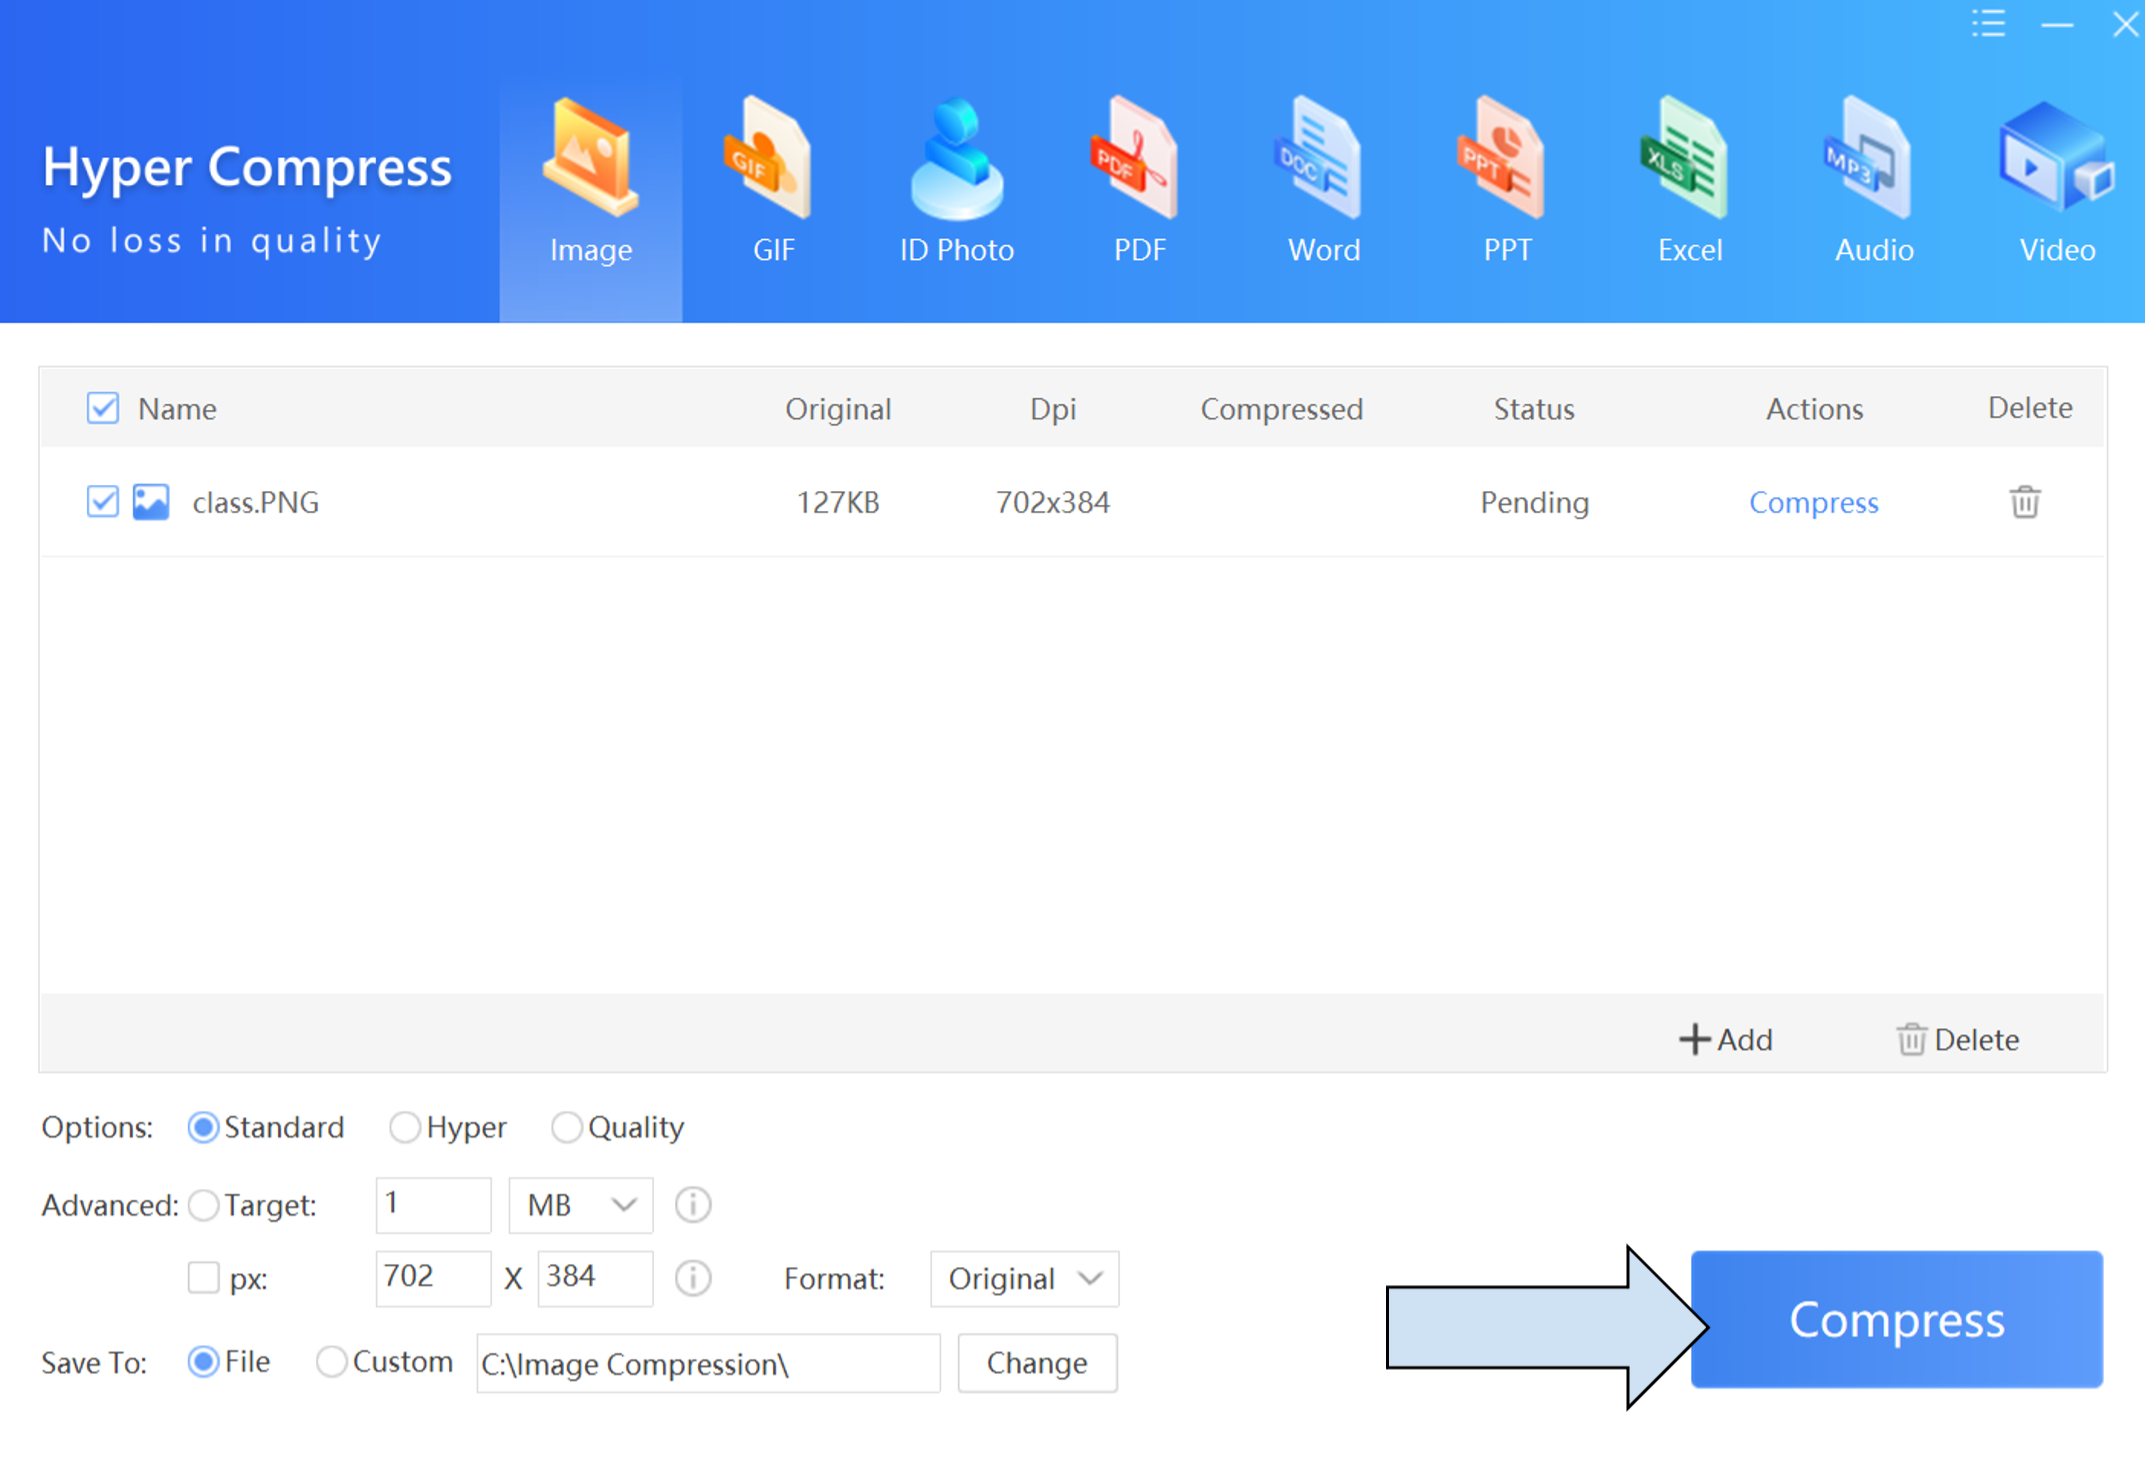Click the height field showing 384
2145x1462 pixels.
(x=595, y=1278)
